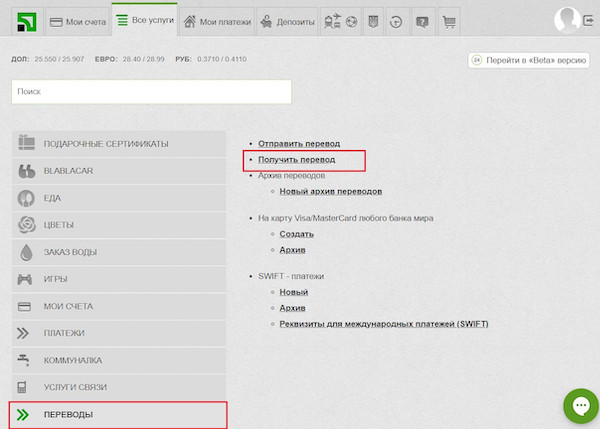Click Перейти в «Beta» версию button

[x=528, y=60]
